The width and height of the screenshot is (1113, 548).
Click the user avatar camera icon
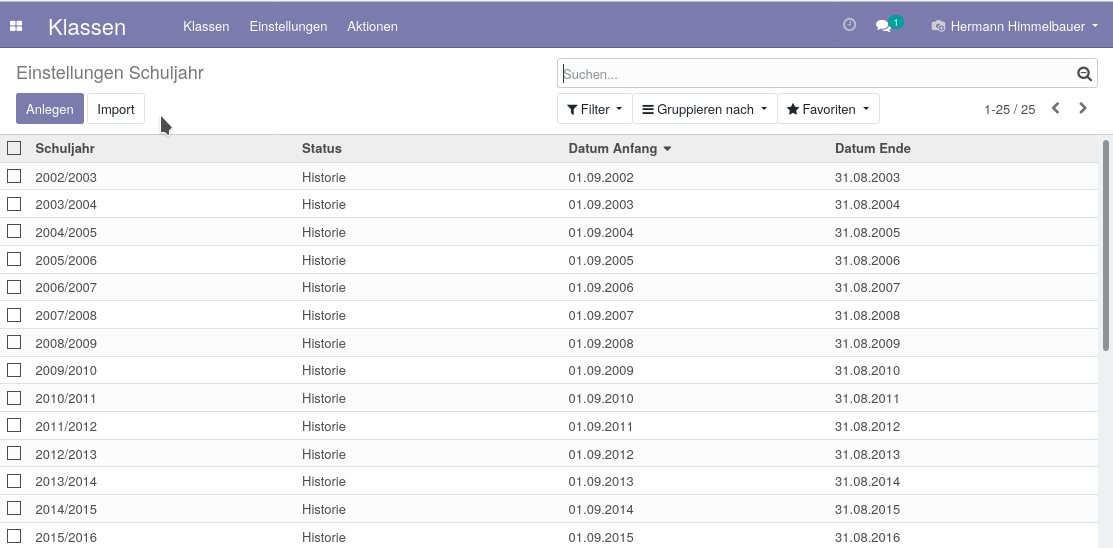pyautogui.click(x=938, y=26)
